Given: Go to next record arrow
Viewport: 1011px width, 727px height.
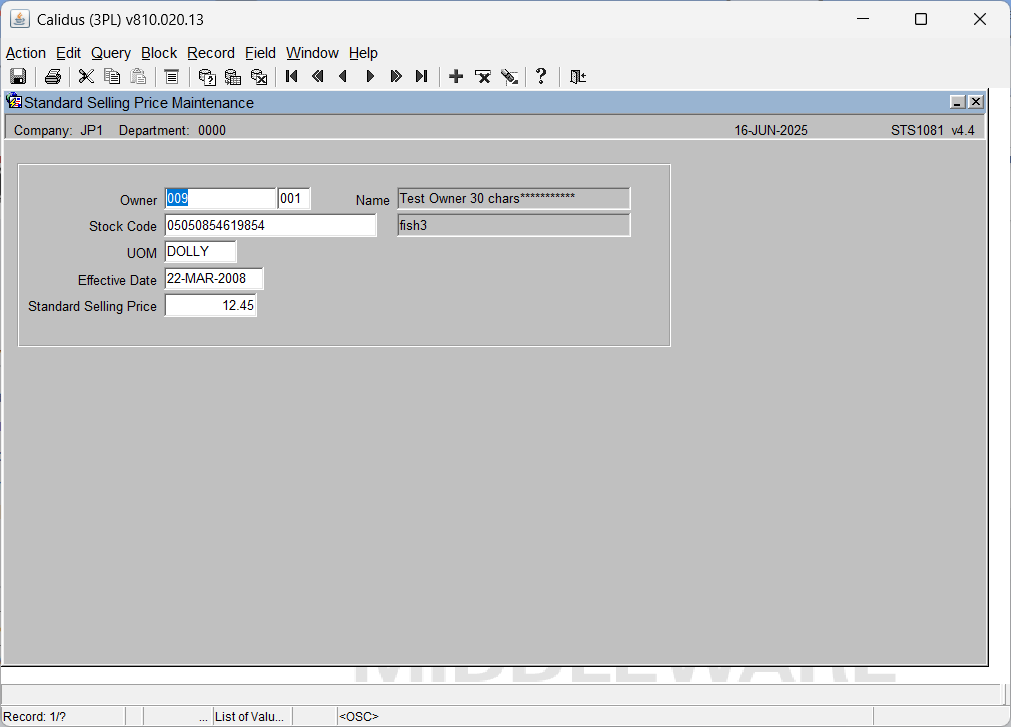Looking at the screenshot, I should tap(370, 77).
